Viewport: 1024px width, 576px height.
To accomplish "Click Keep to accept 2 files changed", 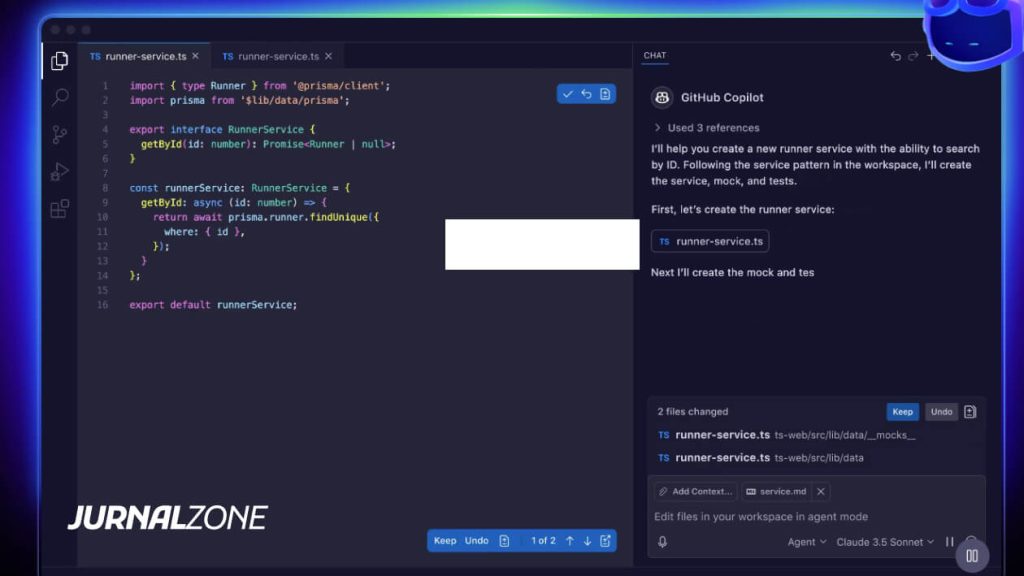I will pos(902,411).
